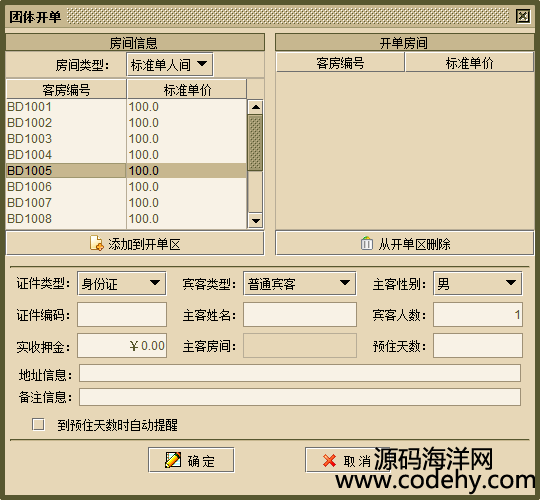This screenshot has width=540, height=500.
Task: Open the 房间类型 dropdown
Action: 170,64
